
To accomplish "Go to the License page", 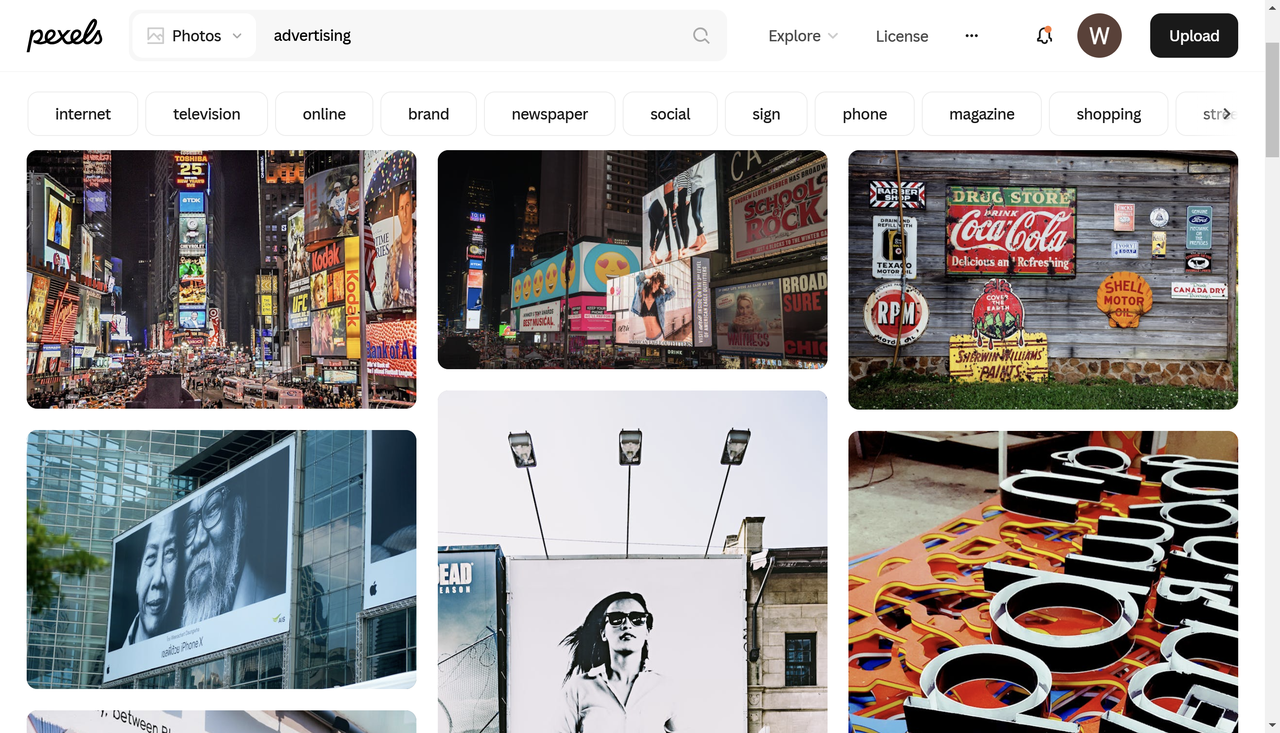I will (901, 35).
